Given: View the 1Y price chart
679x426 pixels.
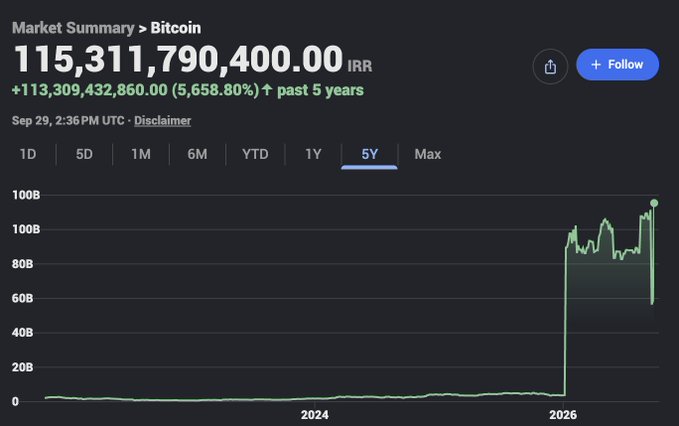Looking at the screenshot, I should tap(314, 154).
